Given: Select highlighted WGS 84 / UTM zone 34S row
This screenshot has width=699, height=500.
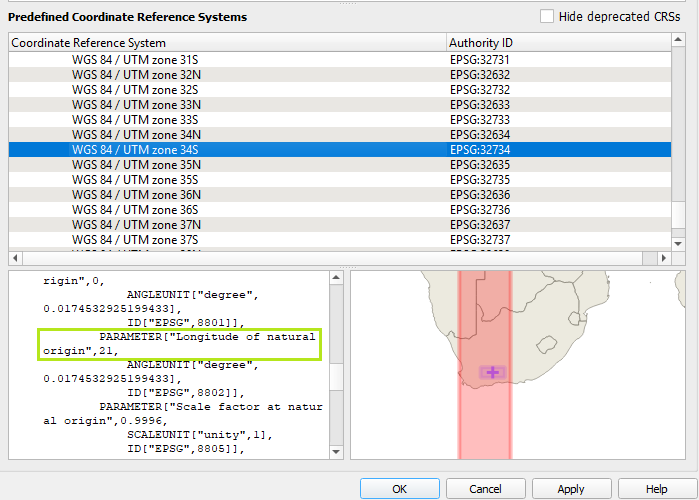Looking at the screenshot, I should [340, 150].
